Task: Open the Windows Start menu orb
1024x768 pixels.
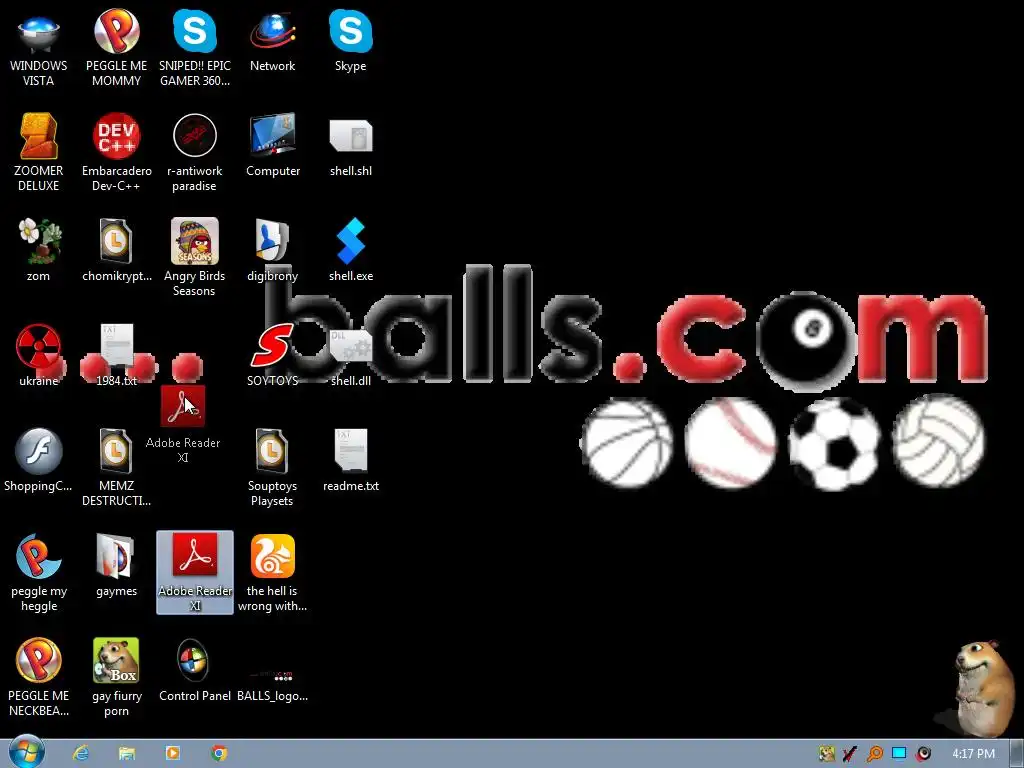Action: (25, 752)
